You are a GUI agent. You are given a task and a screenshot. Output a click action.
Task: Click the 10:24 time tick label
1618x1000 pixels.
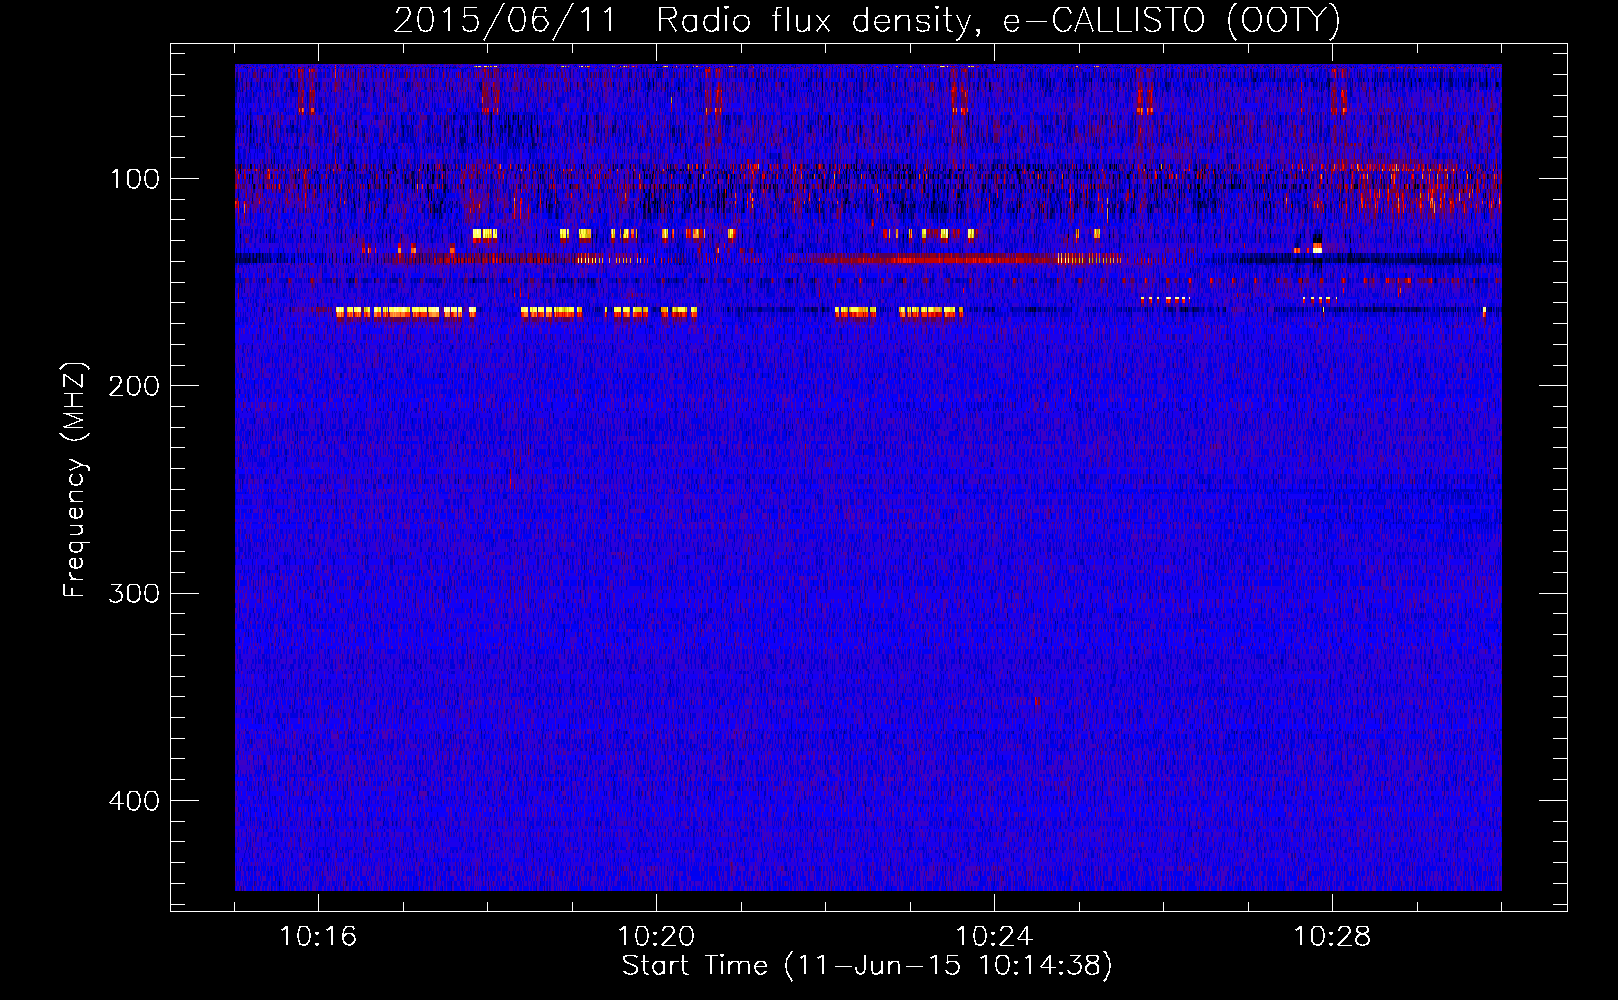coord(994,936)
